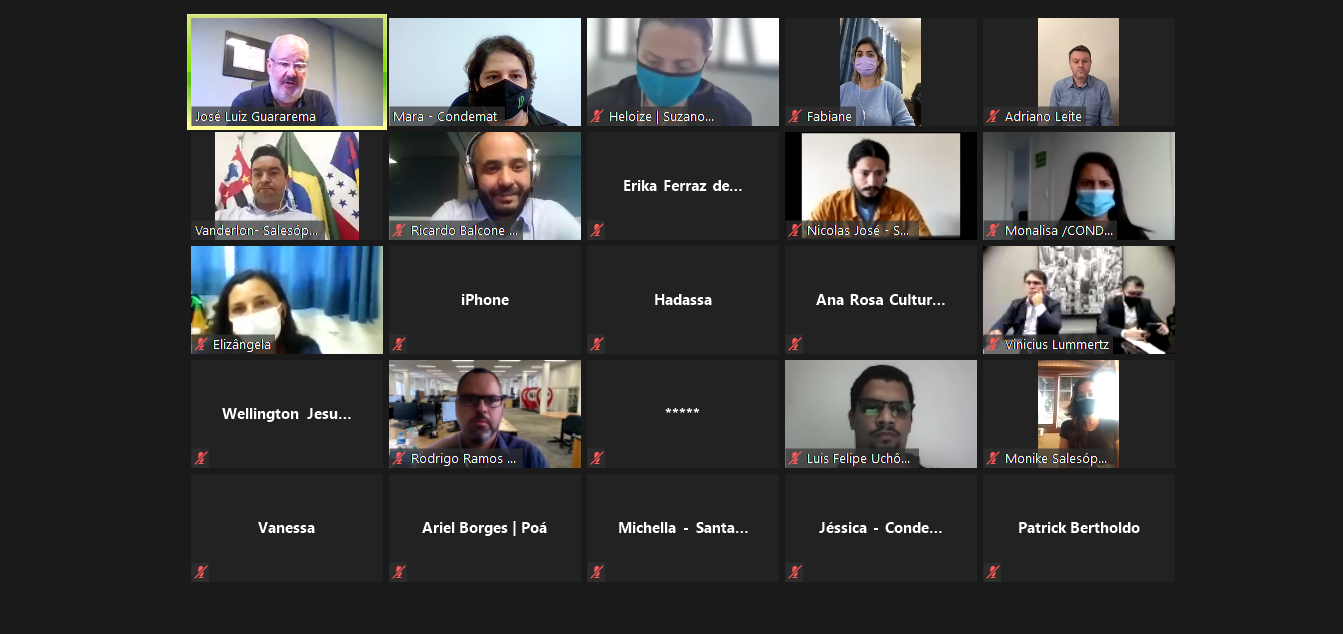Select Ricardo Balcone's video with headphones

485,186
